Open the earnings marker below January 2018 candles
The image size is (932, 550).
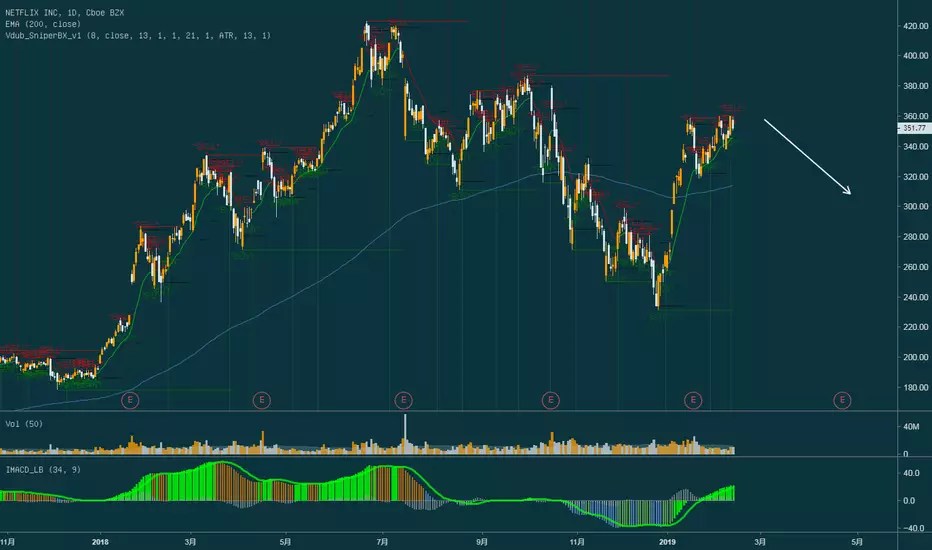tap(130, 400)
